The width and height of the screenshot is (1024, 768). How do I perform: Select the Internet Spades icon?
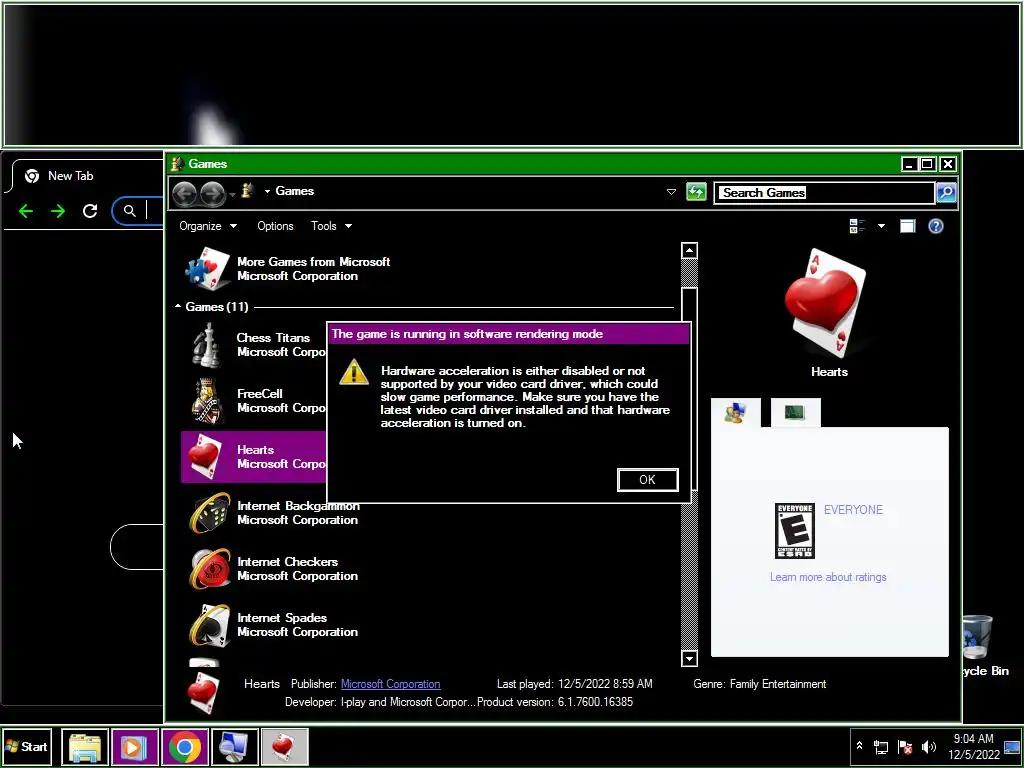pos(210,625)
